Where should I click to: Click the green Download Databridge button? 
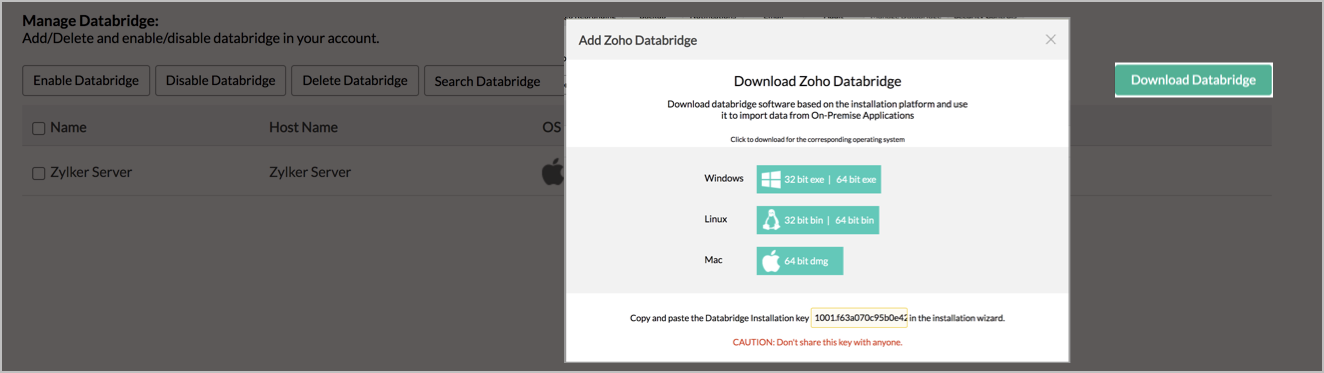coord(1193,80)
